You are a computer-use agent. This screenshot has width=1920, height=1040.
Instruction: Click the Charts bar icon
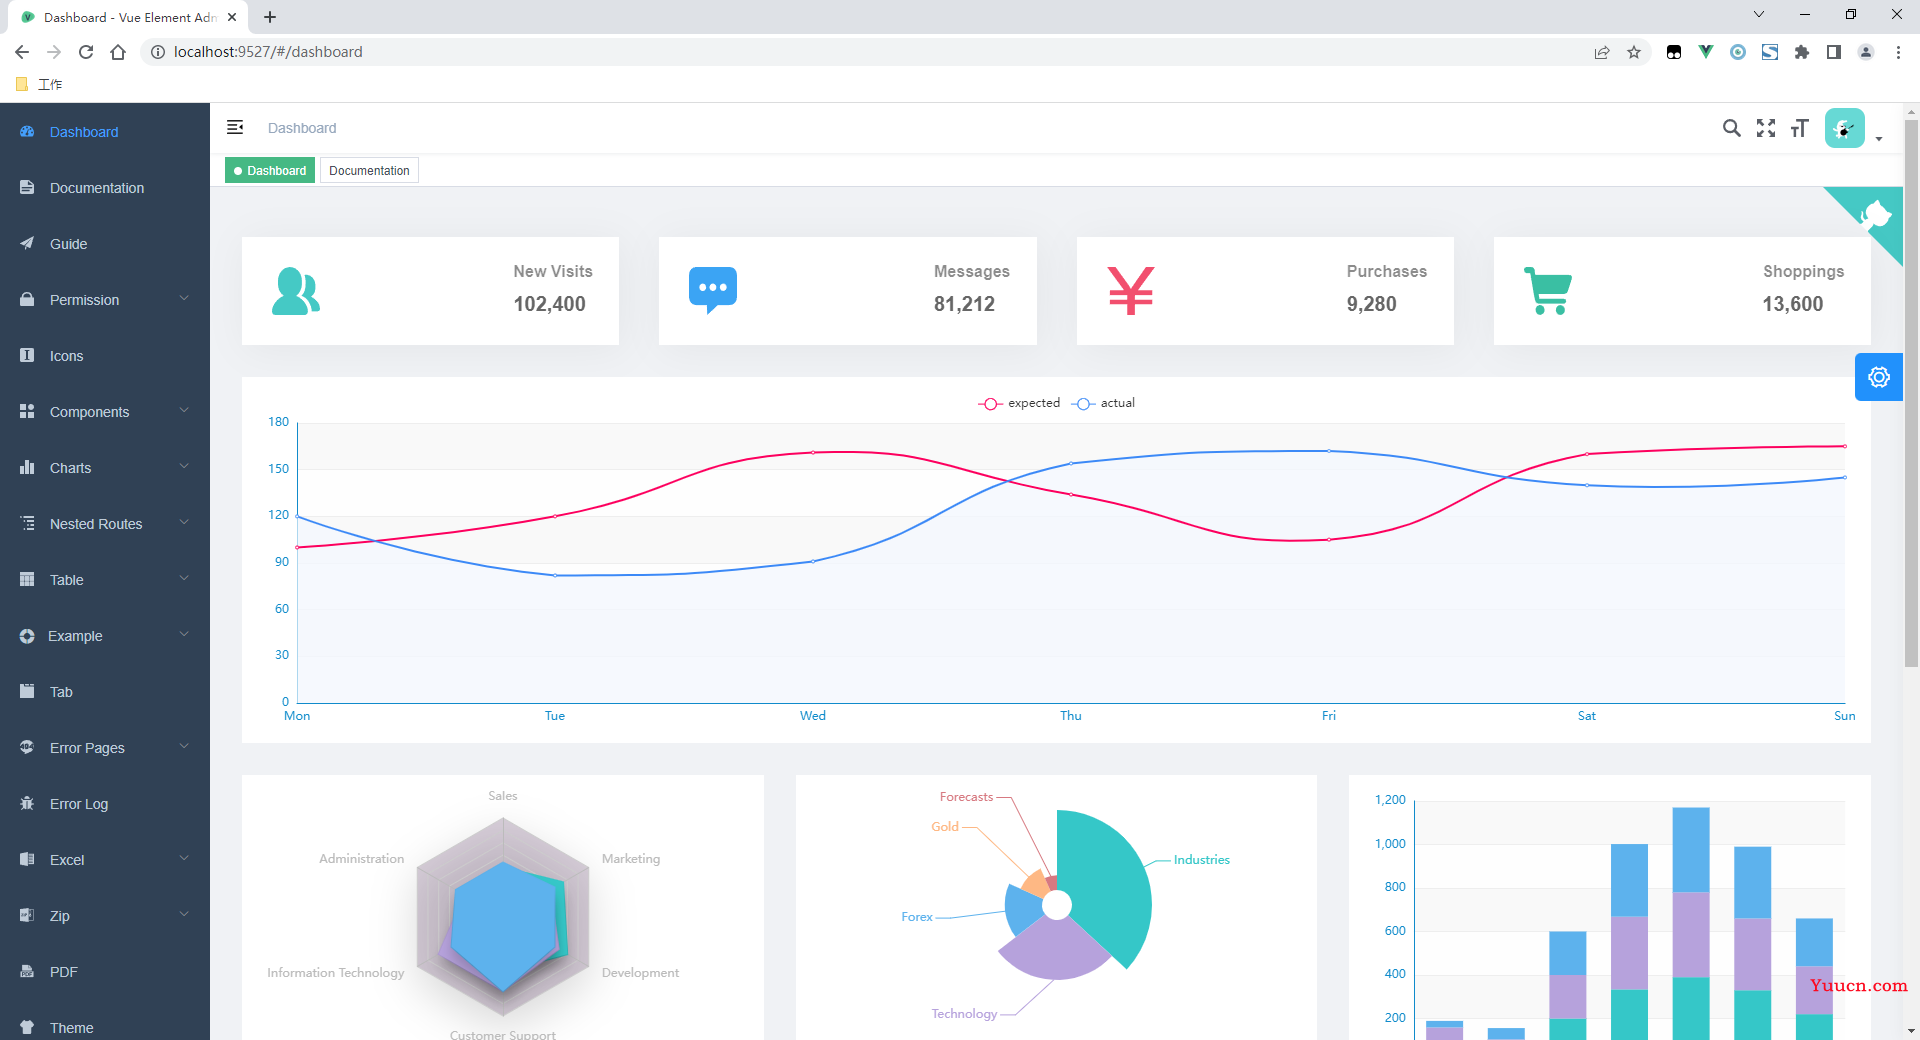27,468
